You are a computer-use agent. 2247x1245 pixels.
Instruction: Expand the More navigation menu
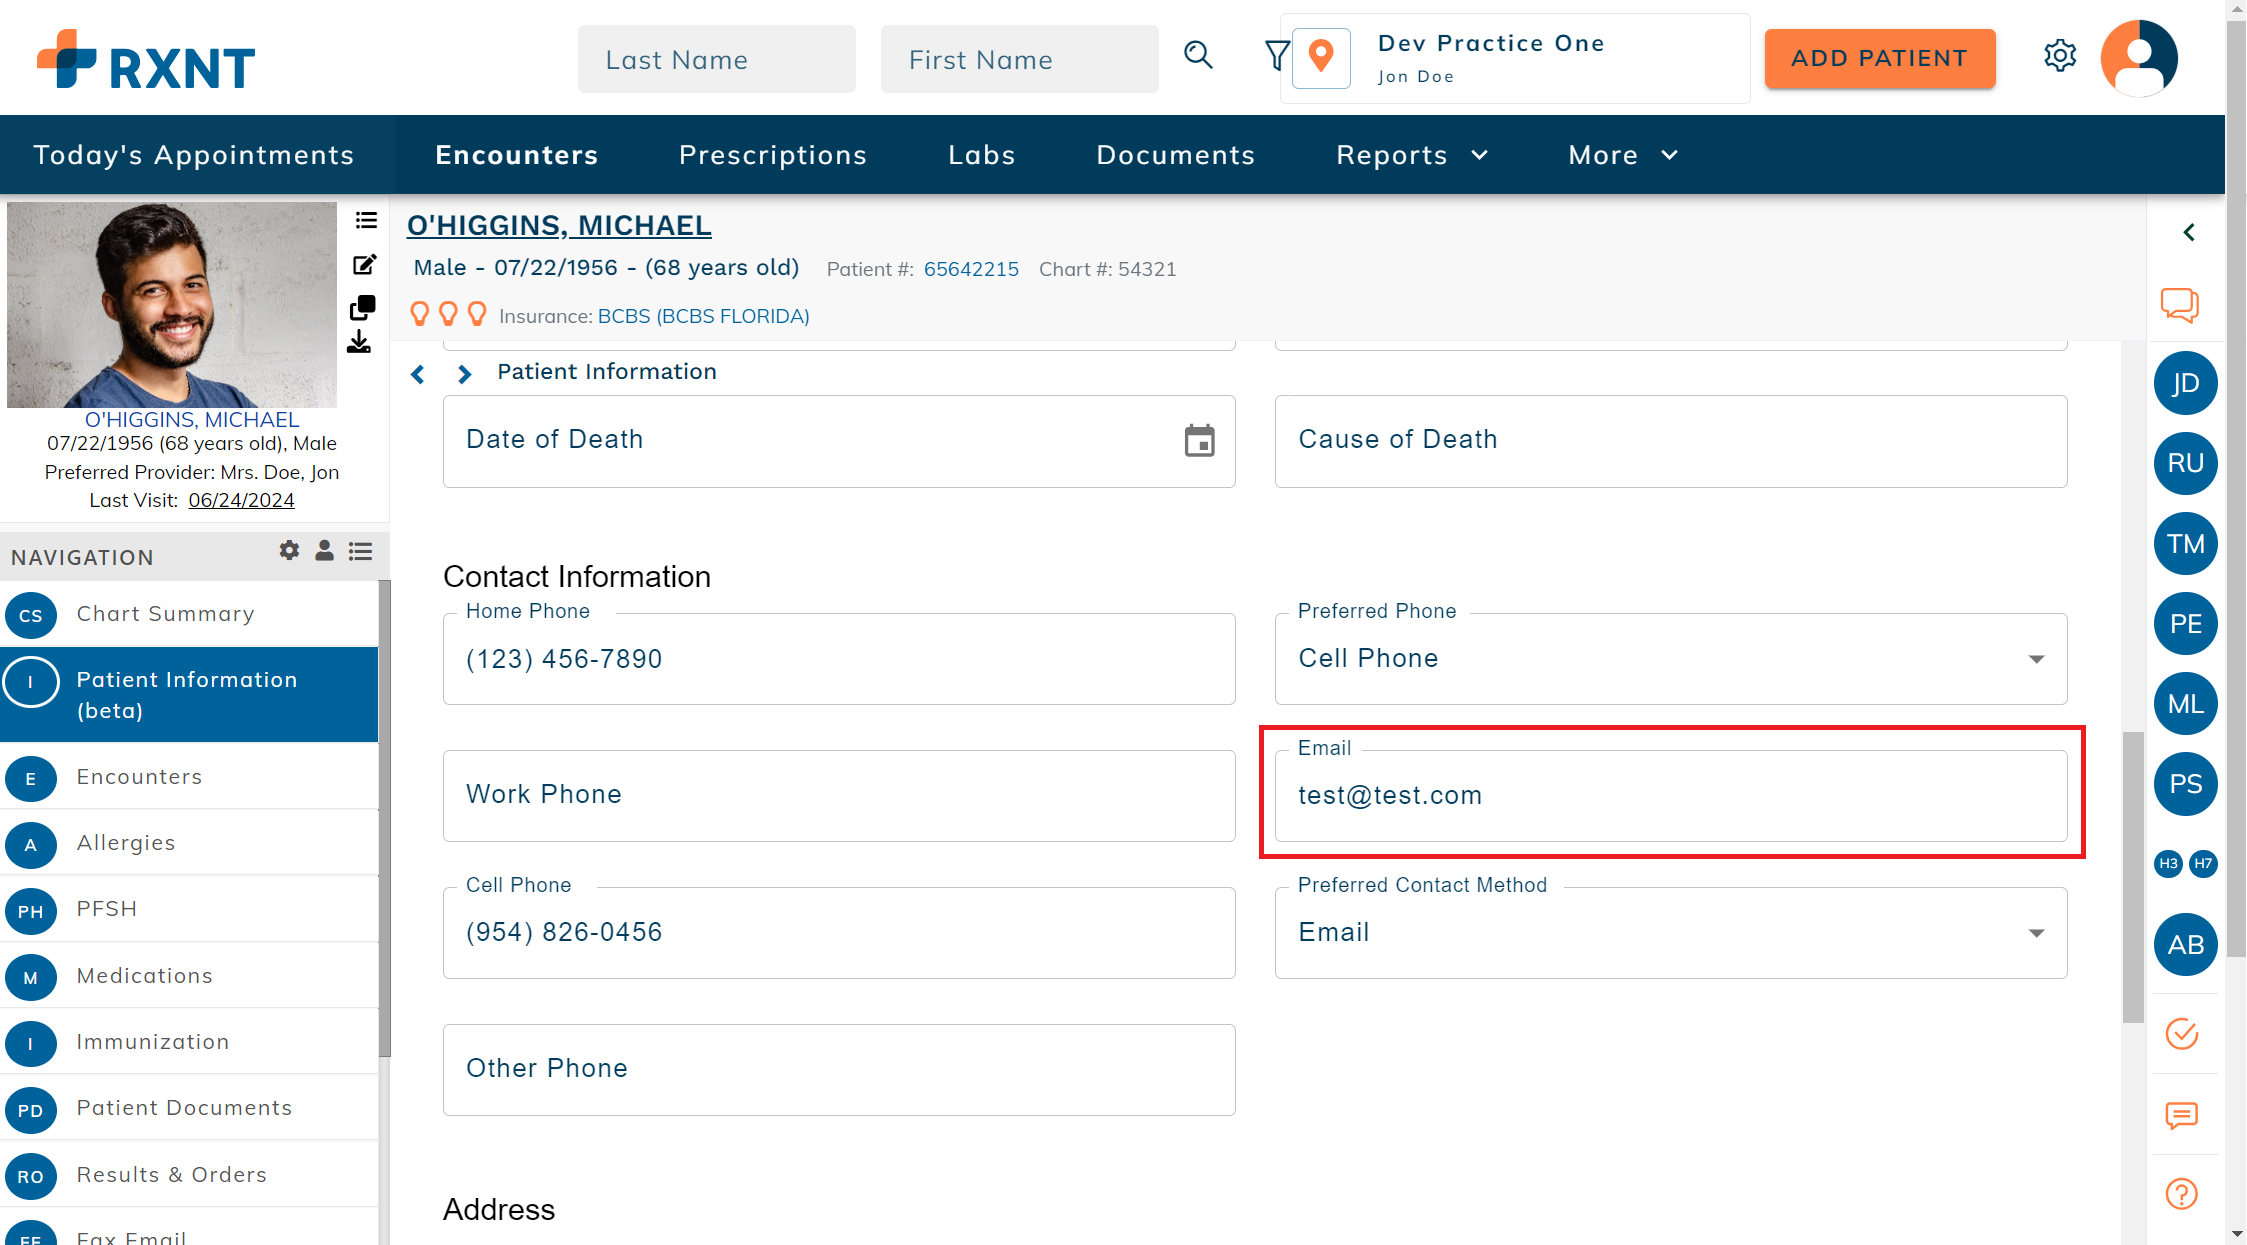pos(1621,155)
